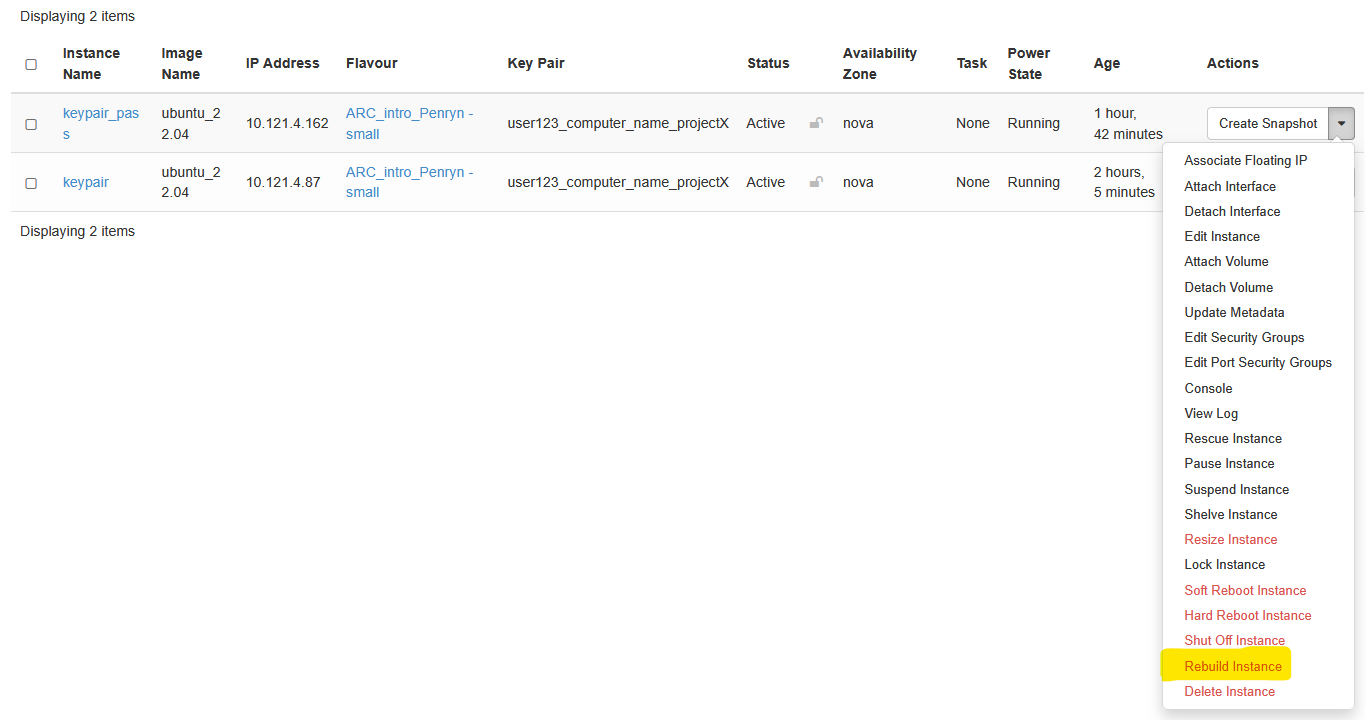Open ARC_intro_Penryn - small flavour for keypair_pas
The width and height of the screenshot is (1366, 720).
[410, 123]
